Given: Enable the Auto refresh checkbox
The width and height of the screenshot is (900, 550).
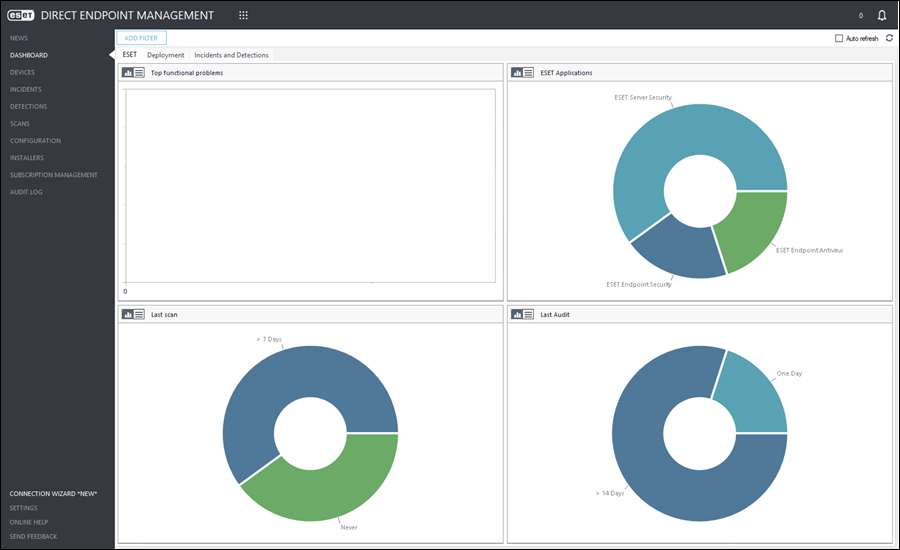Looking at the screenshot, I should point(839,38).
